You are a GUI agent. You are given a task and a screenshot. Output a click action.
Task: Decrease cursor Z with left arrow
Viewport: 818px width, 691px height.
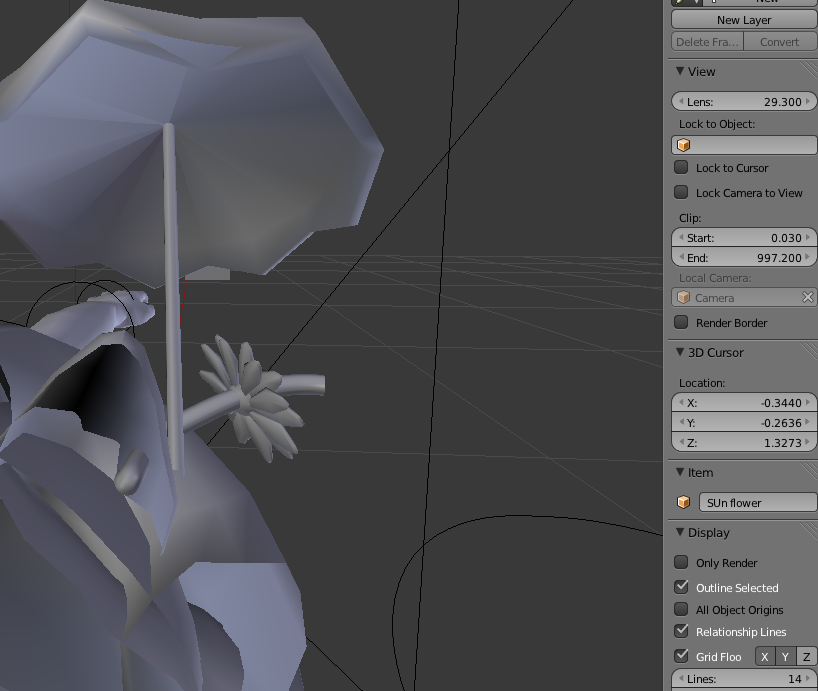(x=681, y=442)
